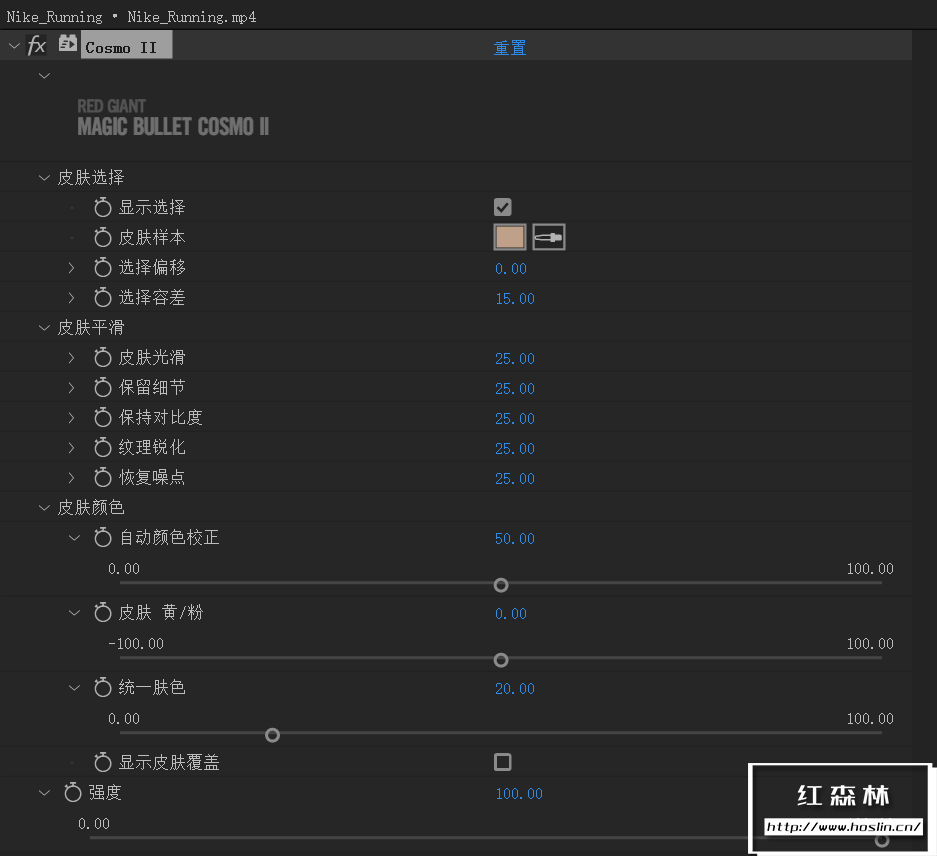Viewport: 937px width, 856px height.
Task: Expand the 选择偏移 parameter
Action: point(71,267)
